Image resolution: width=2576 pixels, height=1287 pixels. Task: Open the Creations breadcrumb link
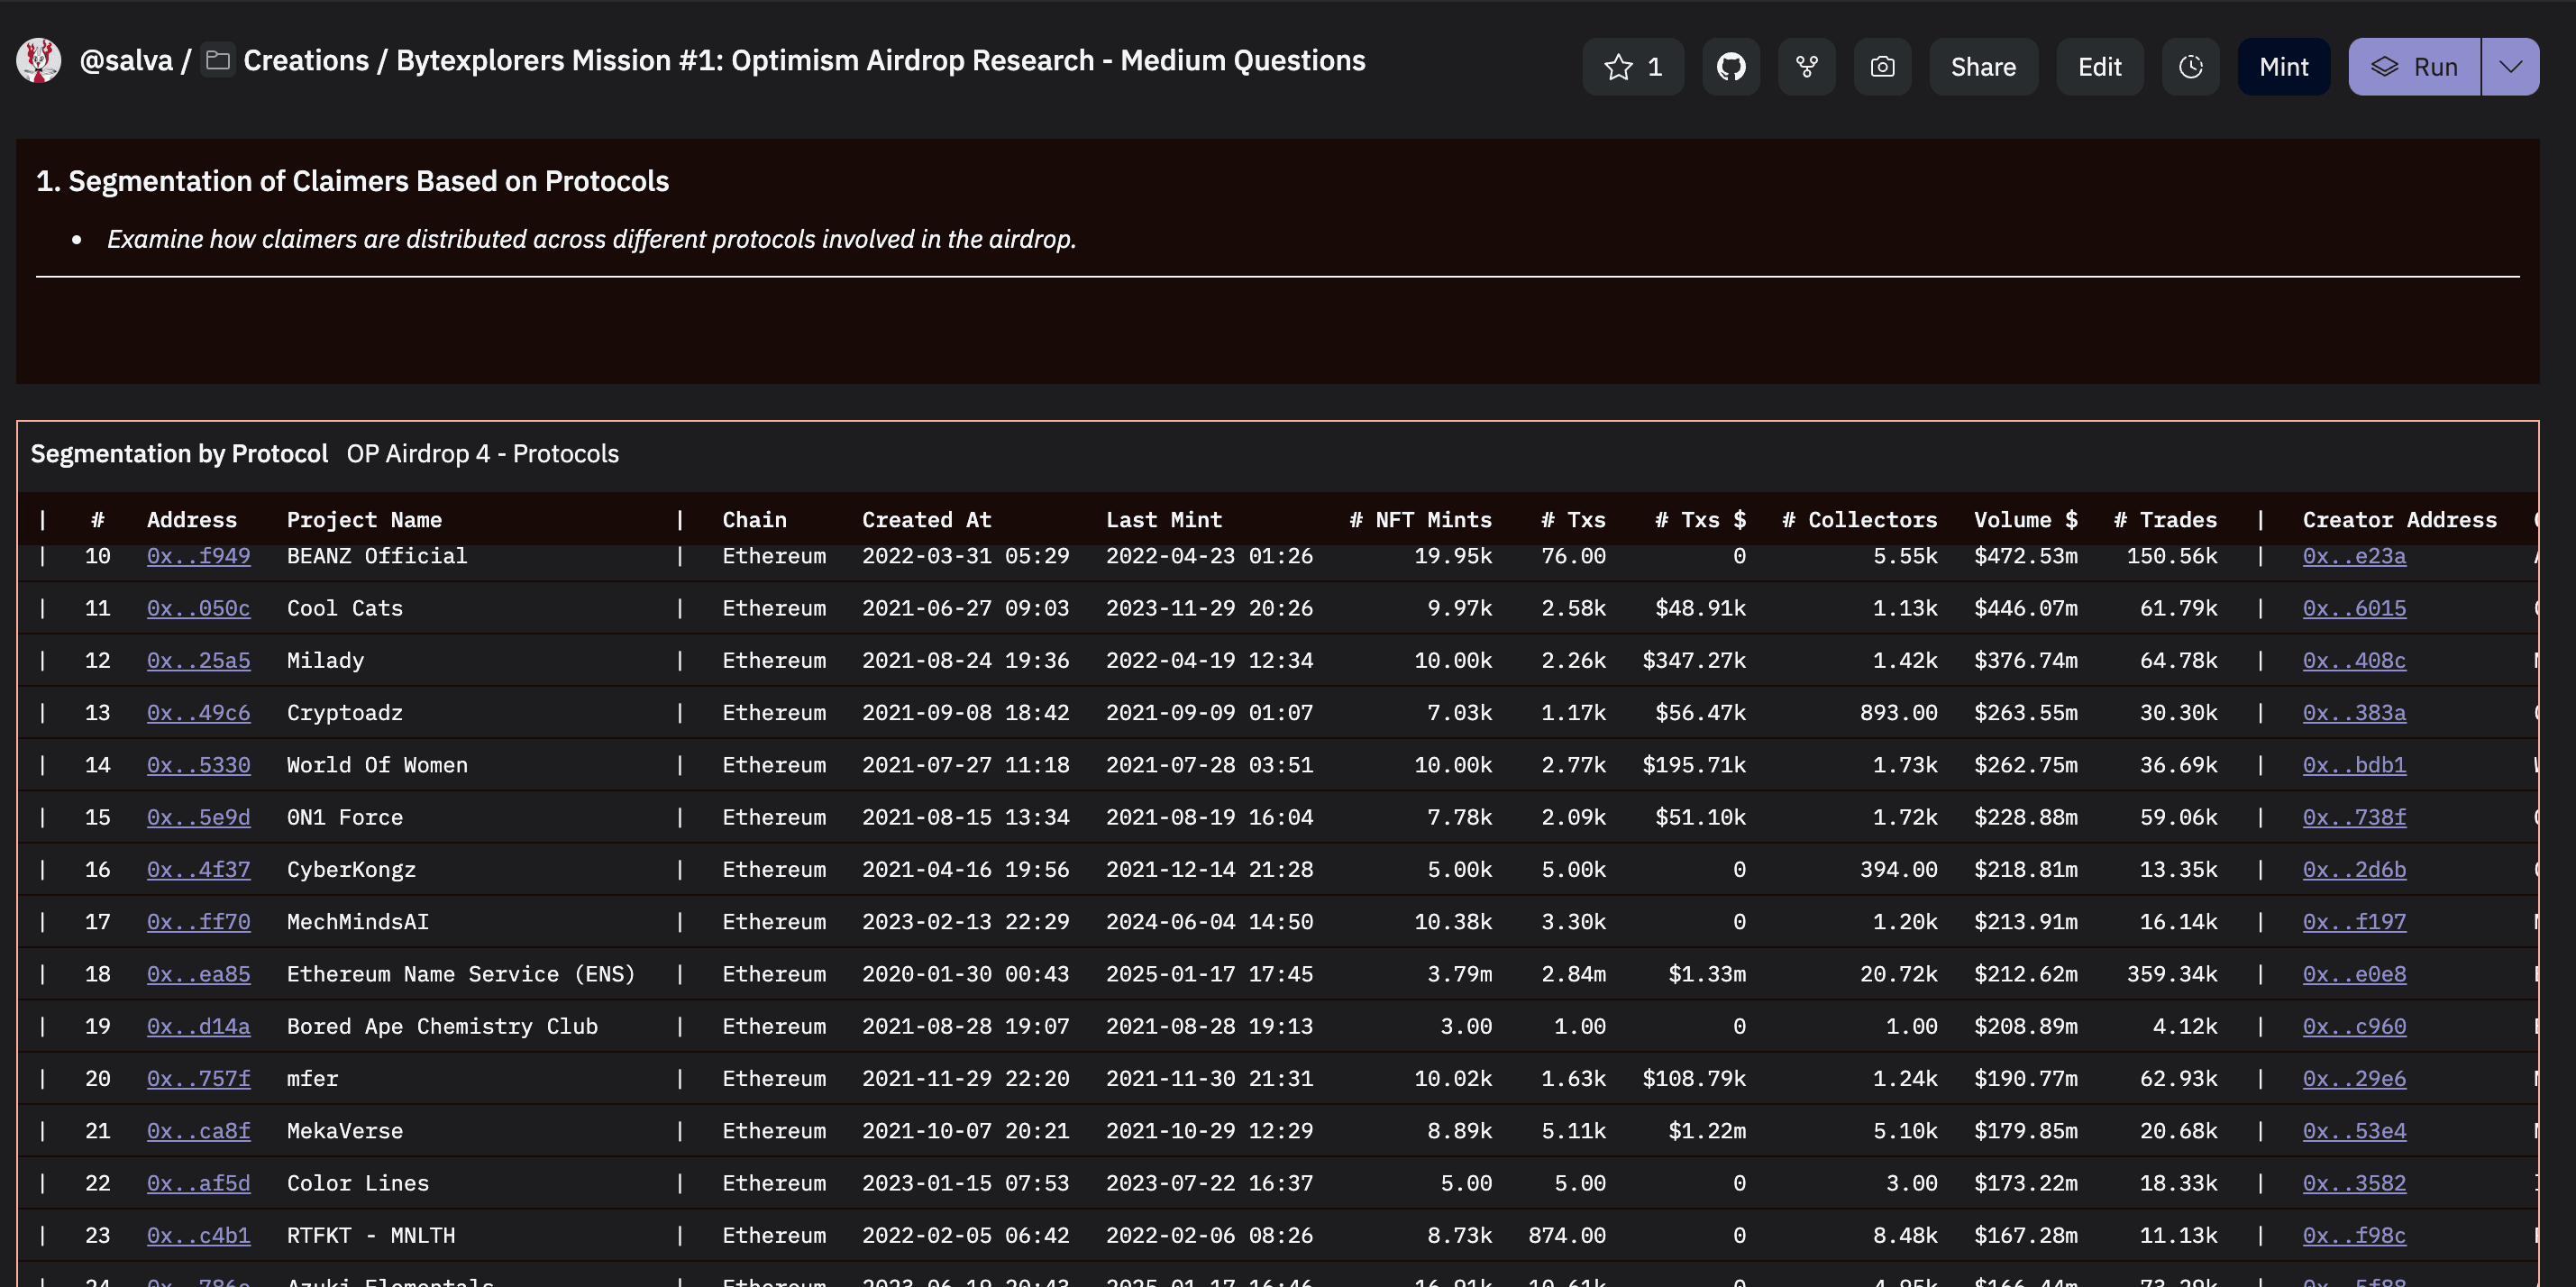306,61
